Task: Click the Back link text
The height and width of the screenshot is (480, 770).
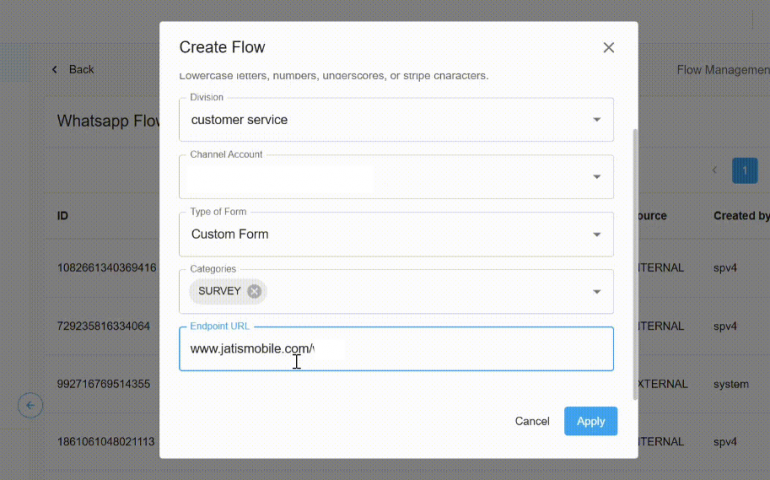Action: (x=81, y=69)
